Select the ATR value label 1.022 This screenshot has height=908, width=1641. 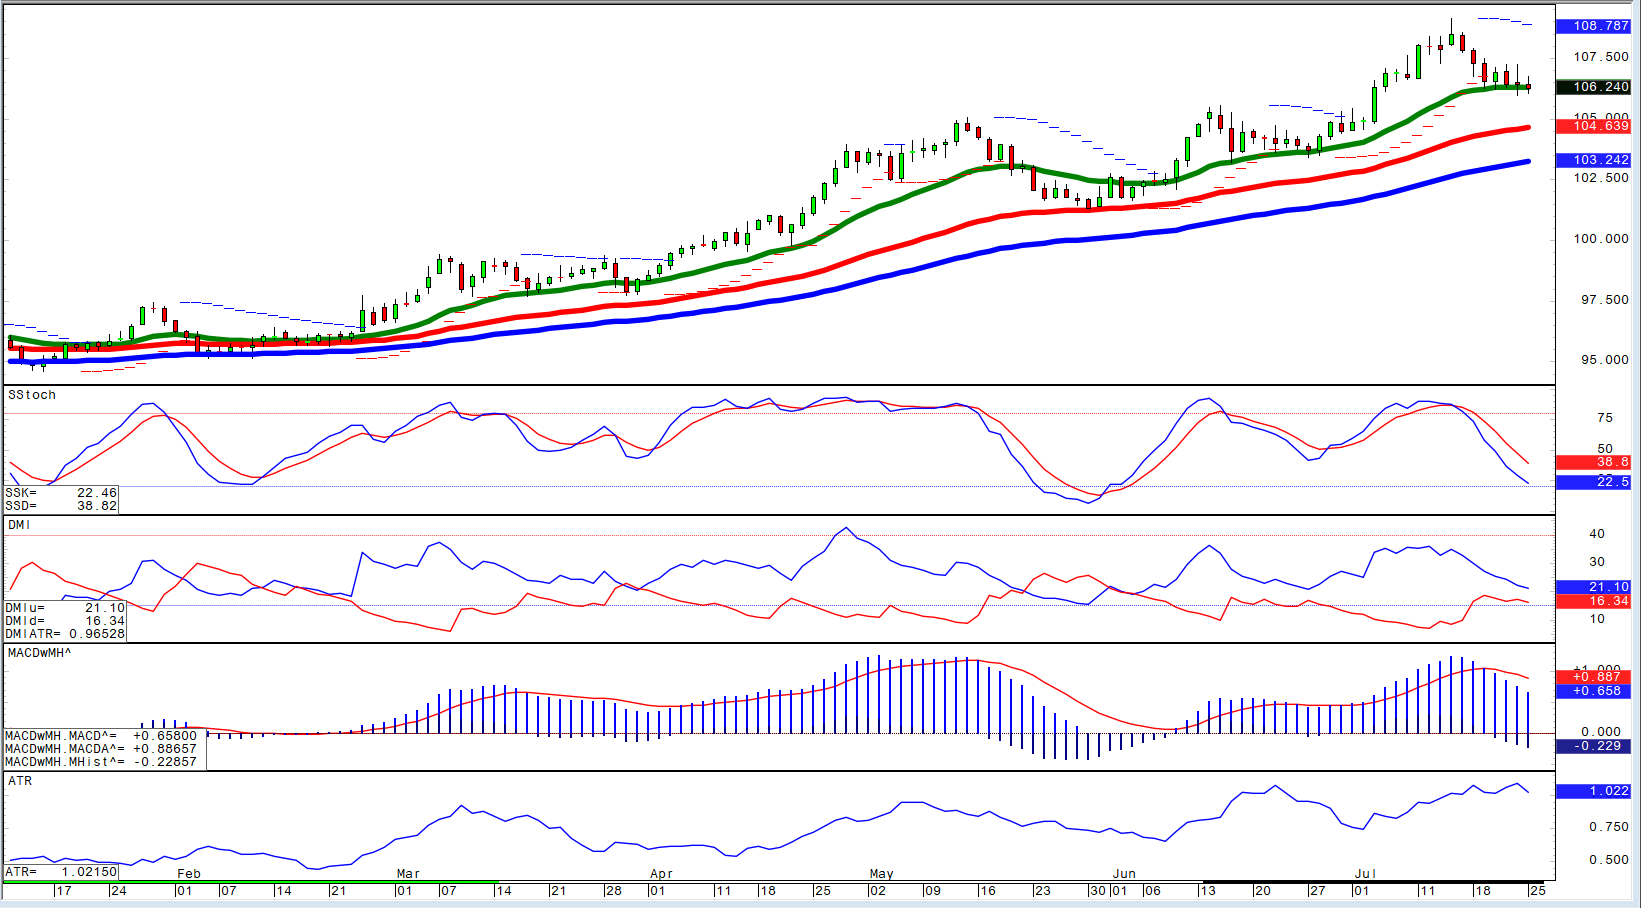pos(1594,791)
